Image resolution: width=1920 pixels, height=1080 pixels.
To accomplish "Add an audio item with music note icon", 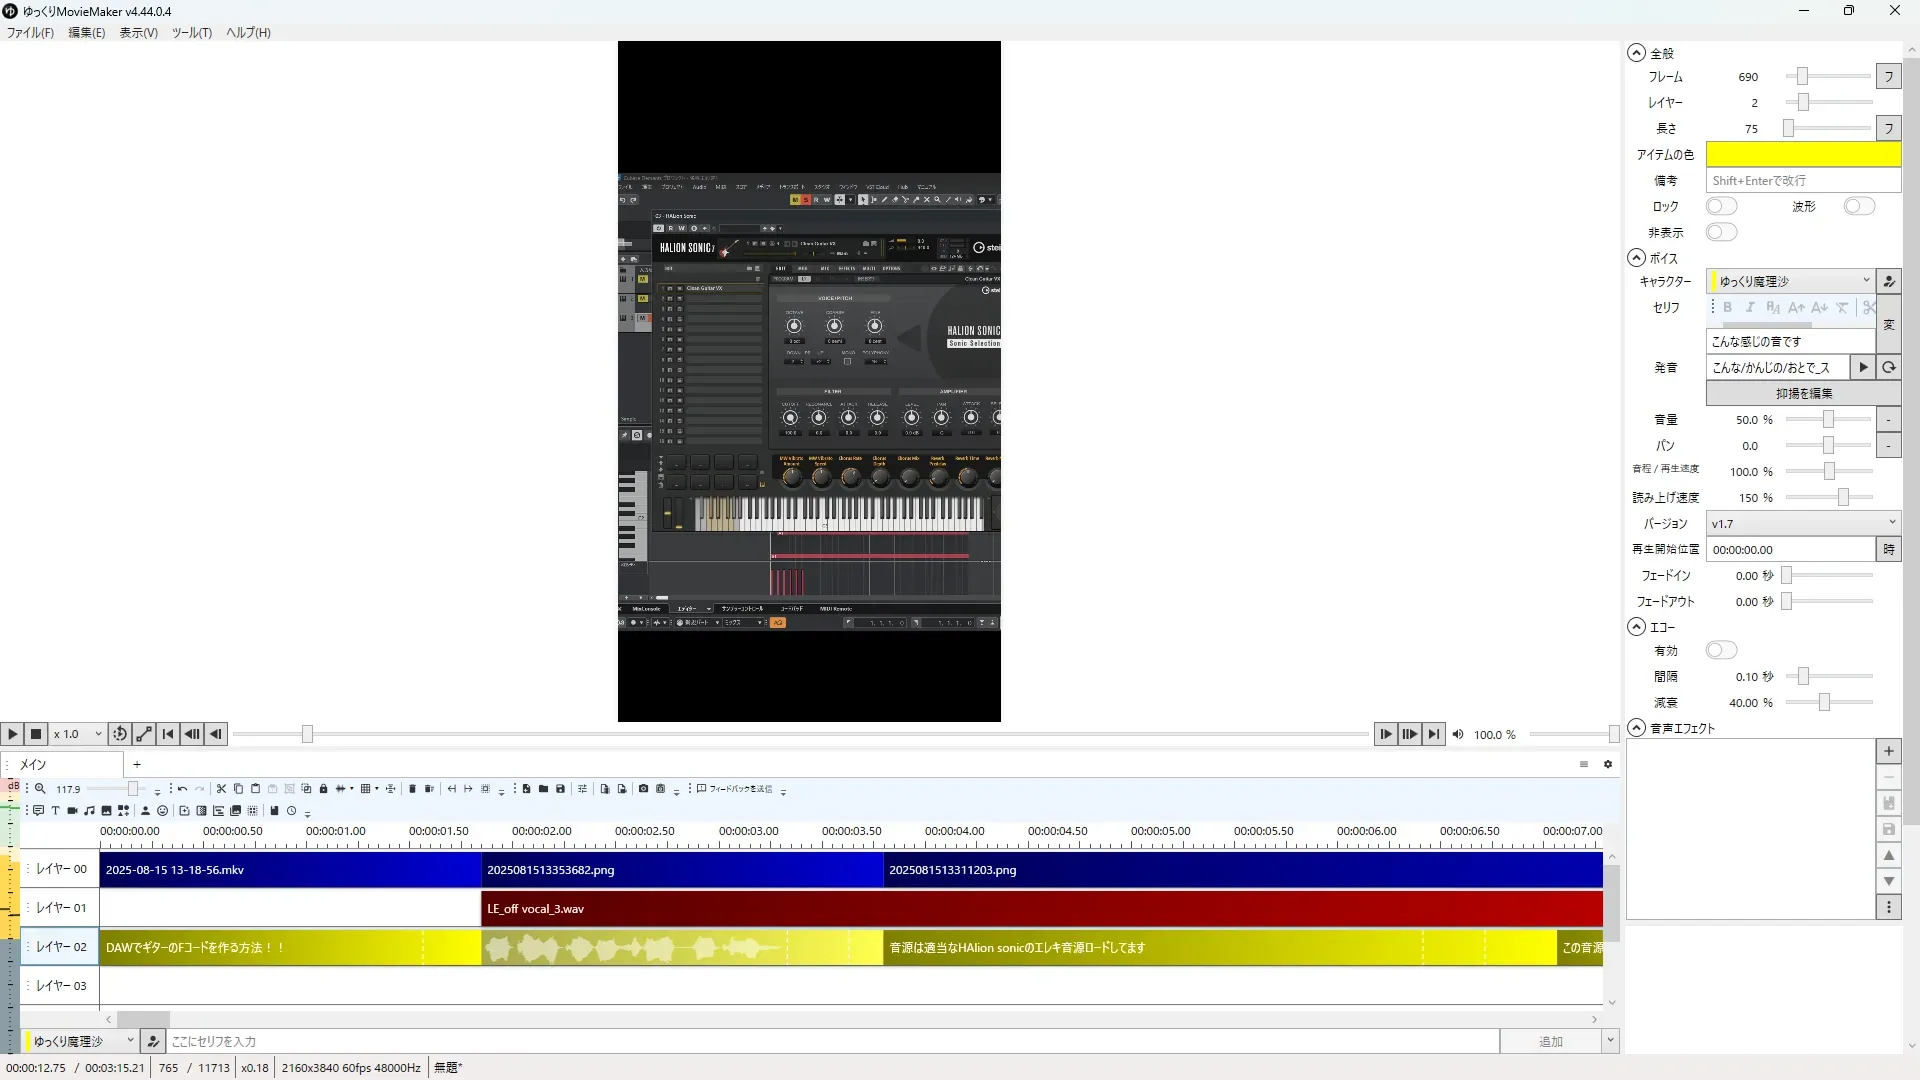I will point(89,811).
